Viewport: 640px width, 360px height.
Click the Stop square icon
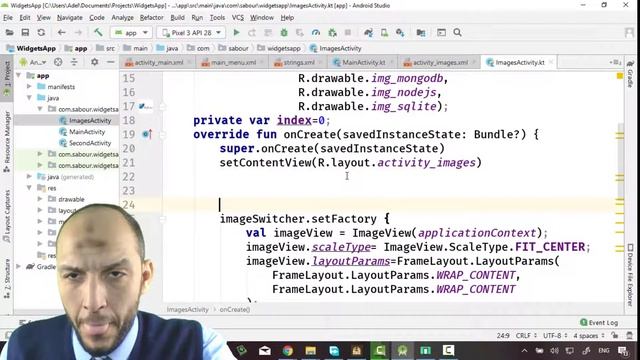pos(348,32)
